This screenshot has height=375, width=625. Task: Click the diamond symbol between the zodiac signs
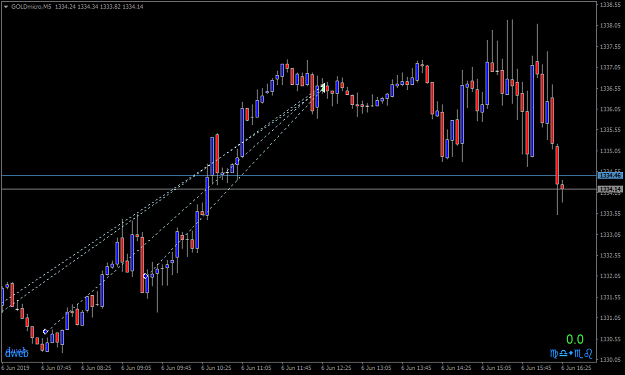[571, 353]
